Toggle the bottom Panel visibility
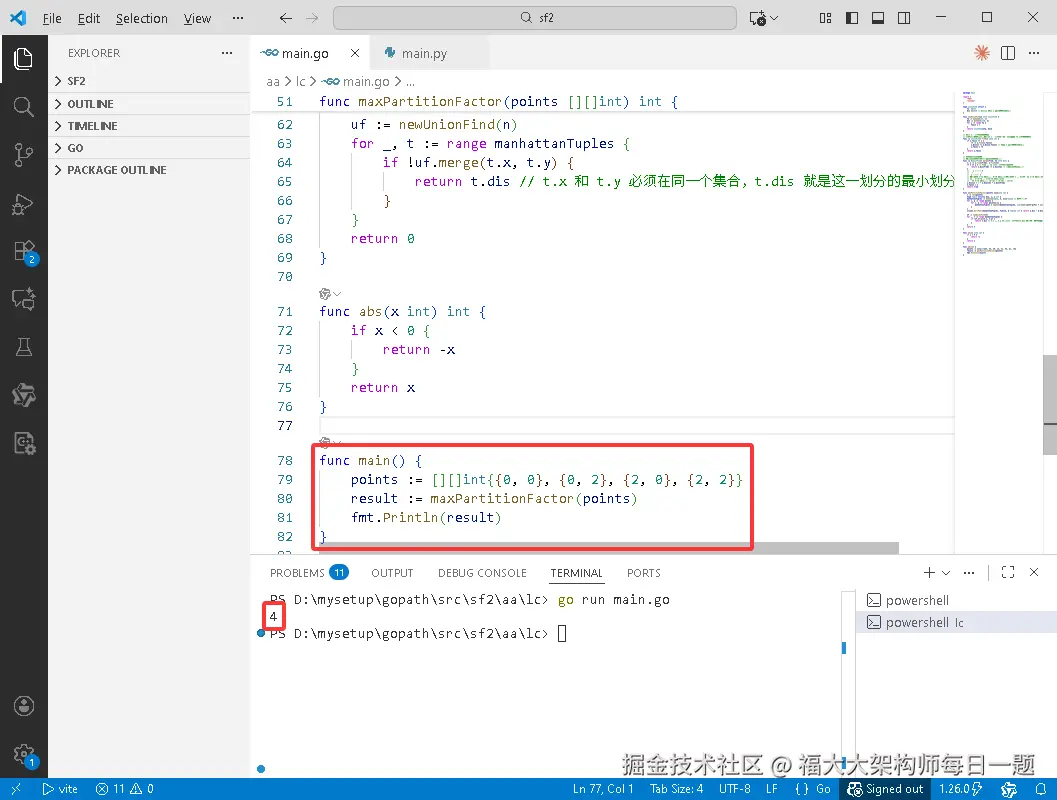The image size is (1057, 800). pos(878,18)
